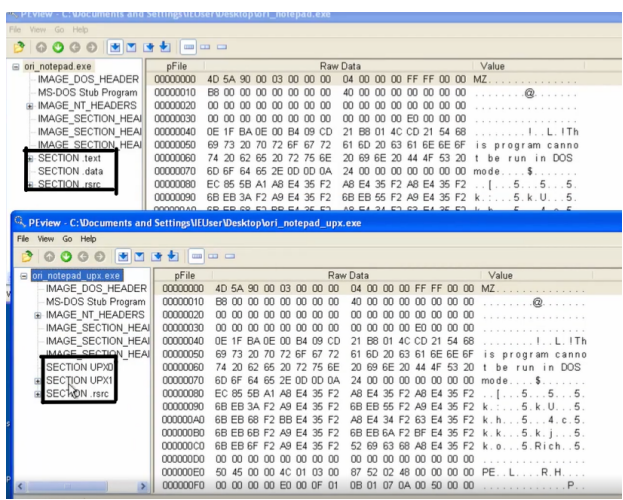
Task: Click third blue down-arrow icon in back ori_notepad.exe toolbar
Action: 148,48
